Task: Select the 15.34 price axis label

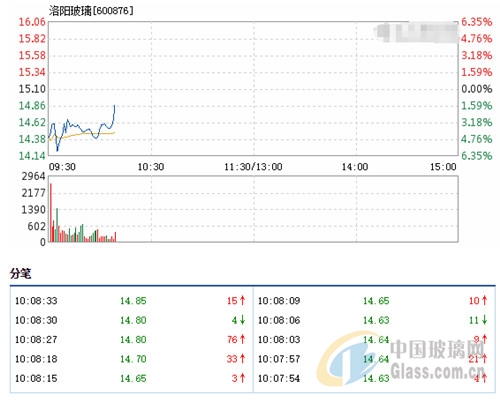Action: [32, 72]
